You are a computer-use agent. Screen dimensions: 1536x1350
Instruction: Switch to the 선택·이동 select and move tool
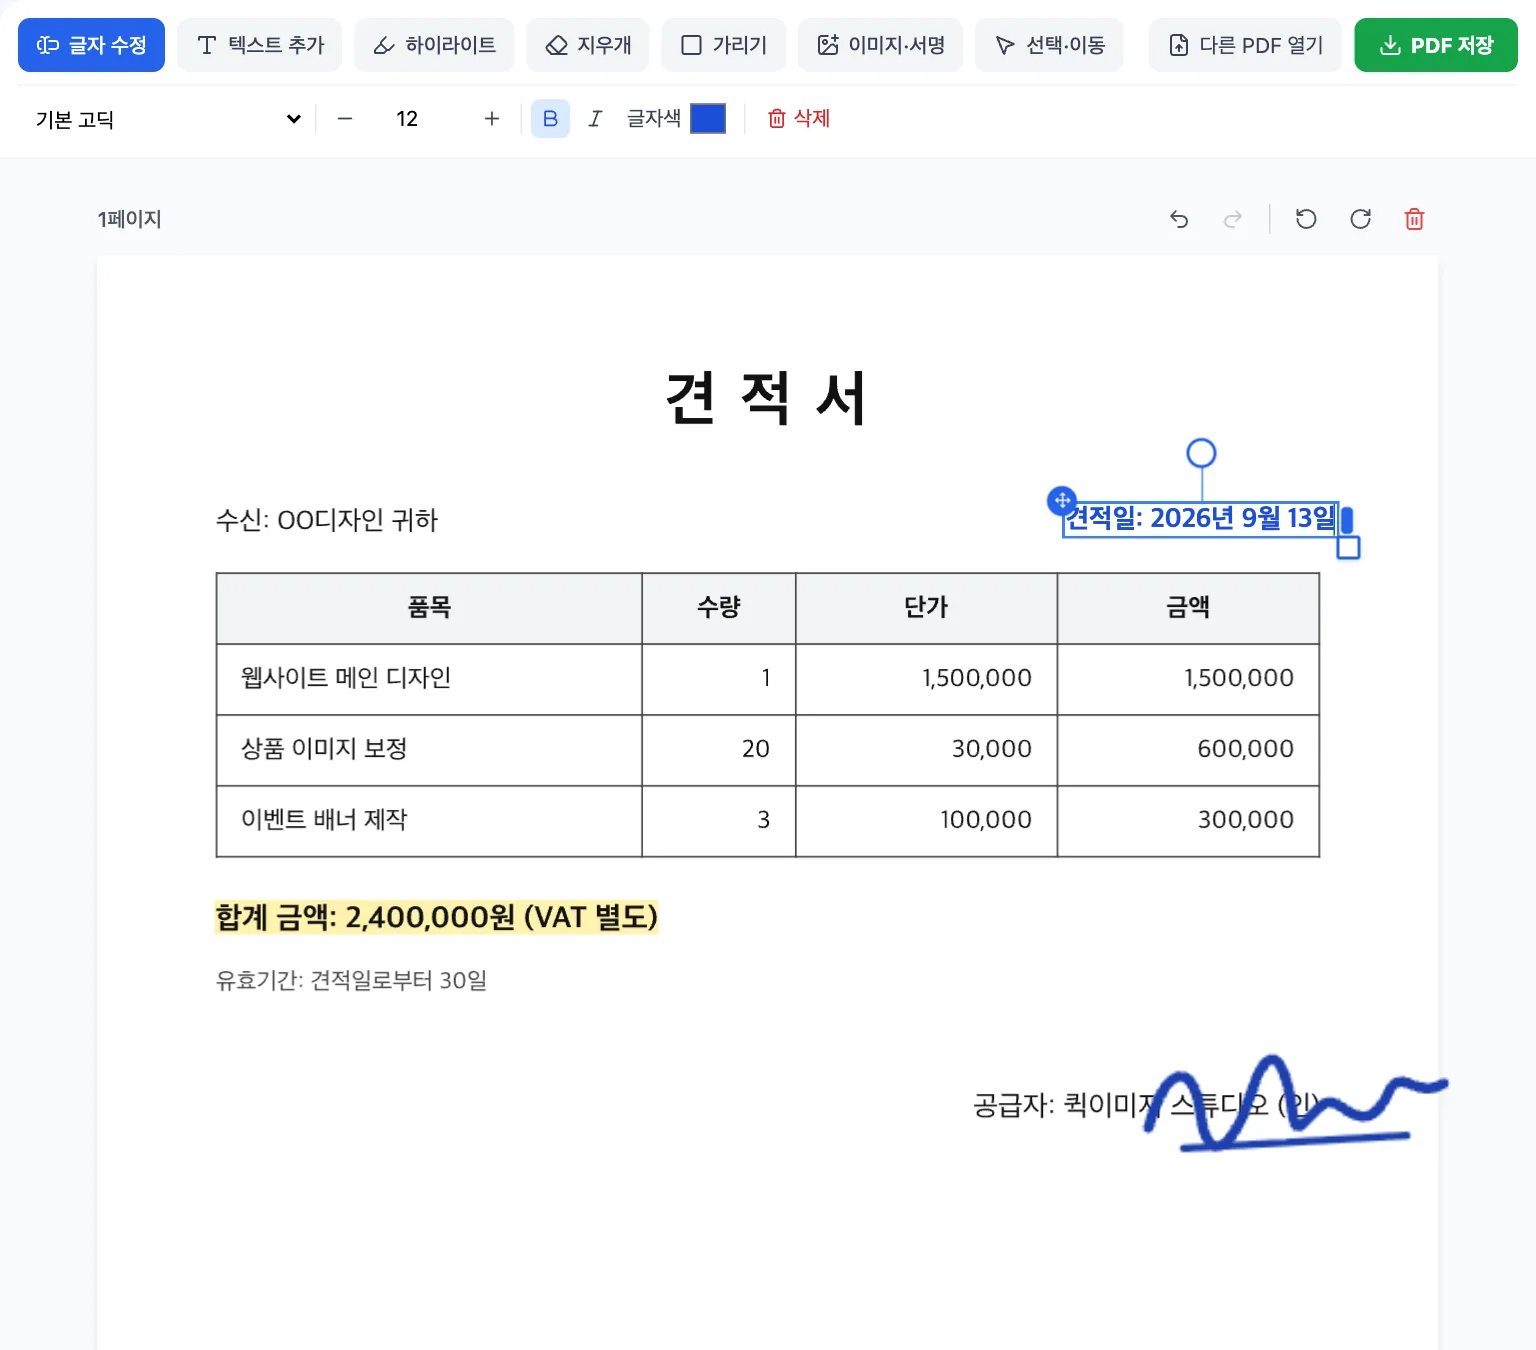1050,45
